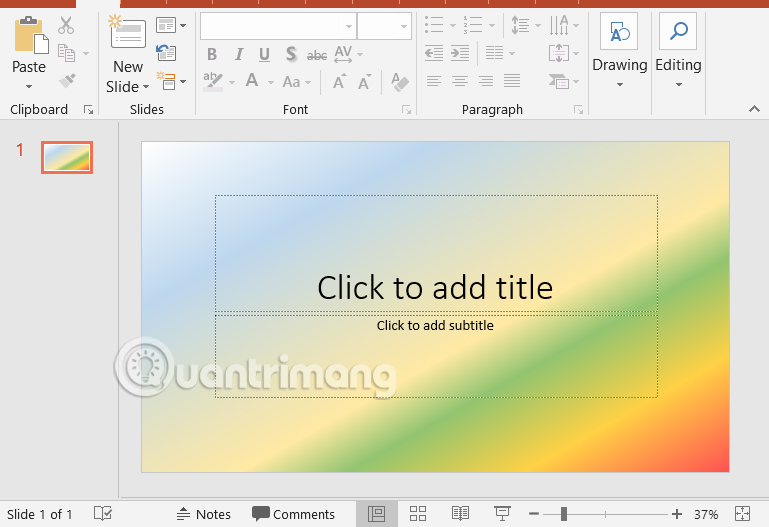The height and width of the screenshot is (527, 769).
Task: Select the Format Painter brush
Action: click(x=67, y=80)
